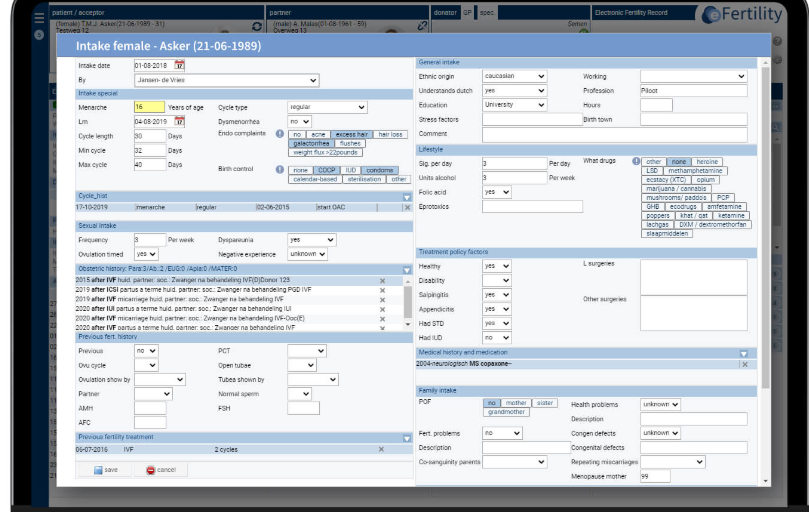Click the save button
The height and width of the screenshot is (512, 809).
(106, 469)
